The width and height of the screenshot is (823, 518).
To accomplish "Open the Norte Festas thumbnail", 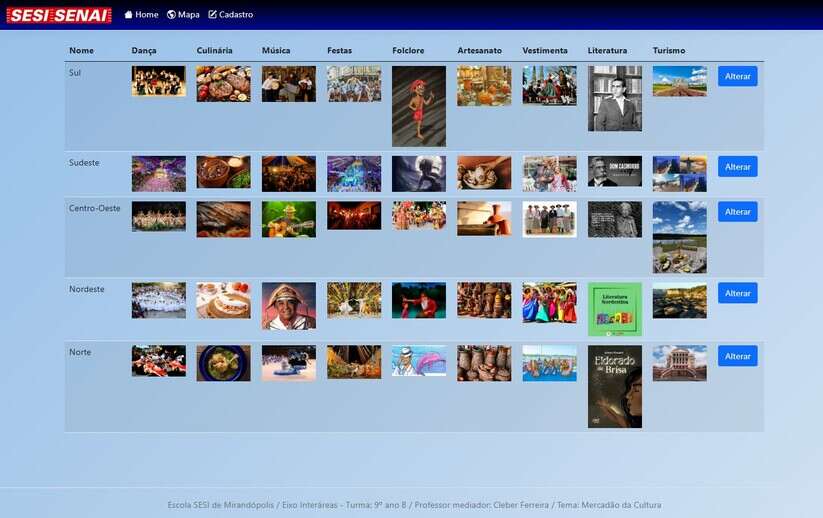I will [x=354, y=362].
